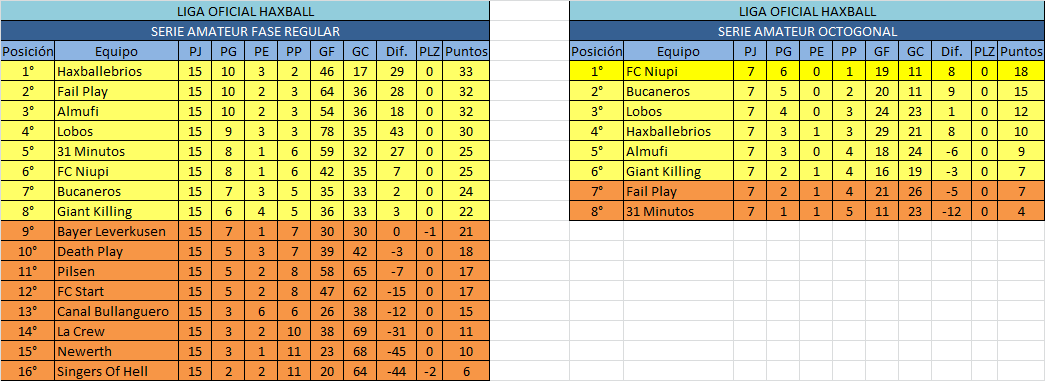Select the Bayer Leverkusen team cell
This screenshot has height=381, width=1045.
coord(117,231)
